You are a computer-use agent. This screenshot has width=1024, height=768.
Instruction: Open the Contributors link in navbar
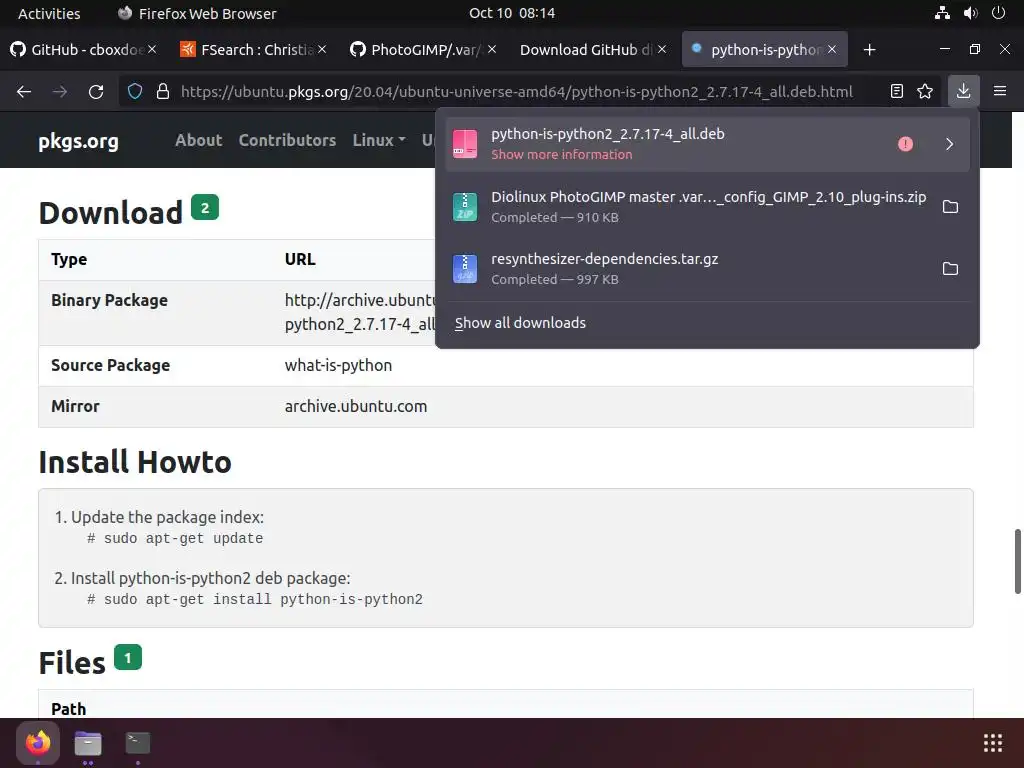coord(287,140)
